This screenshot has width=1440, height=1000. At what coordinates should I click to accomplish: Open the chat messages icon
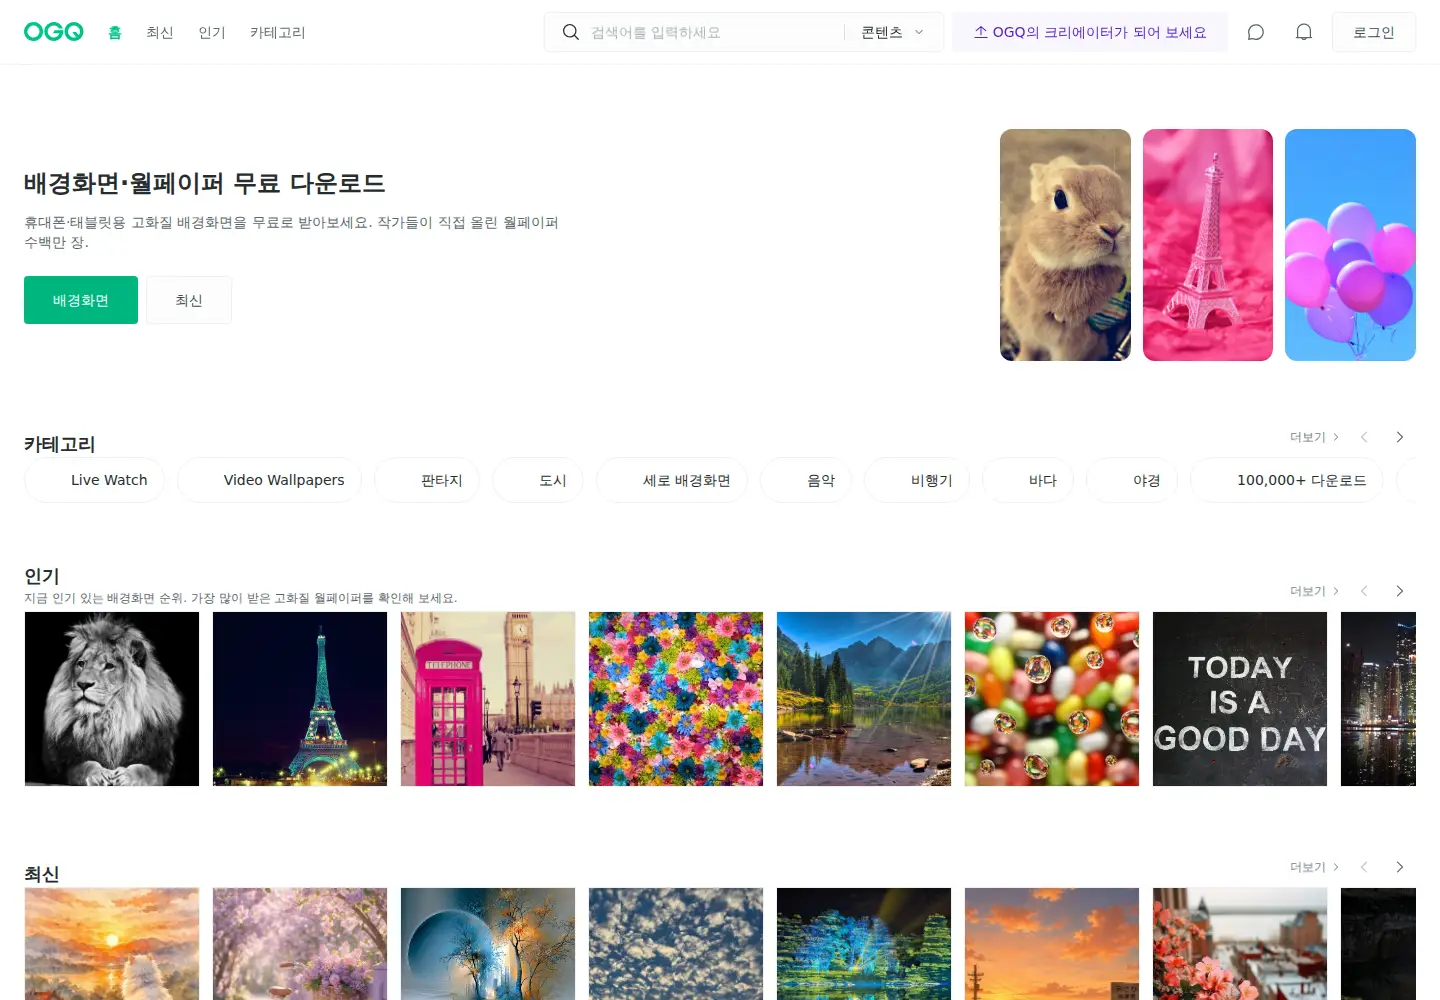[1256, 32]
